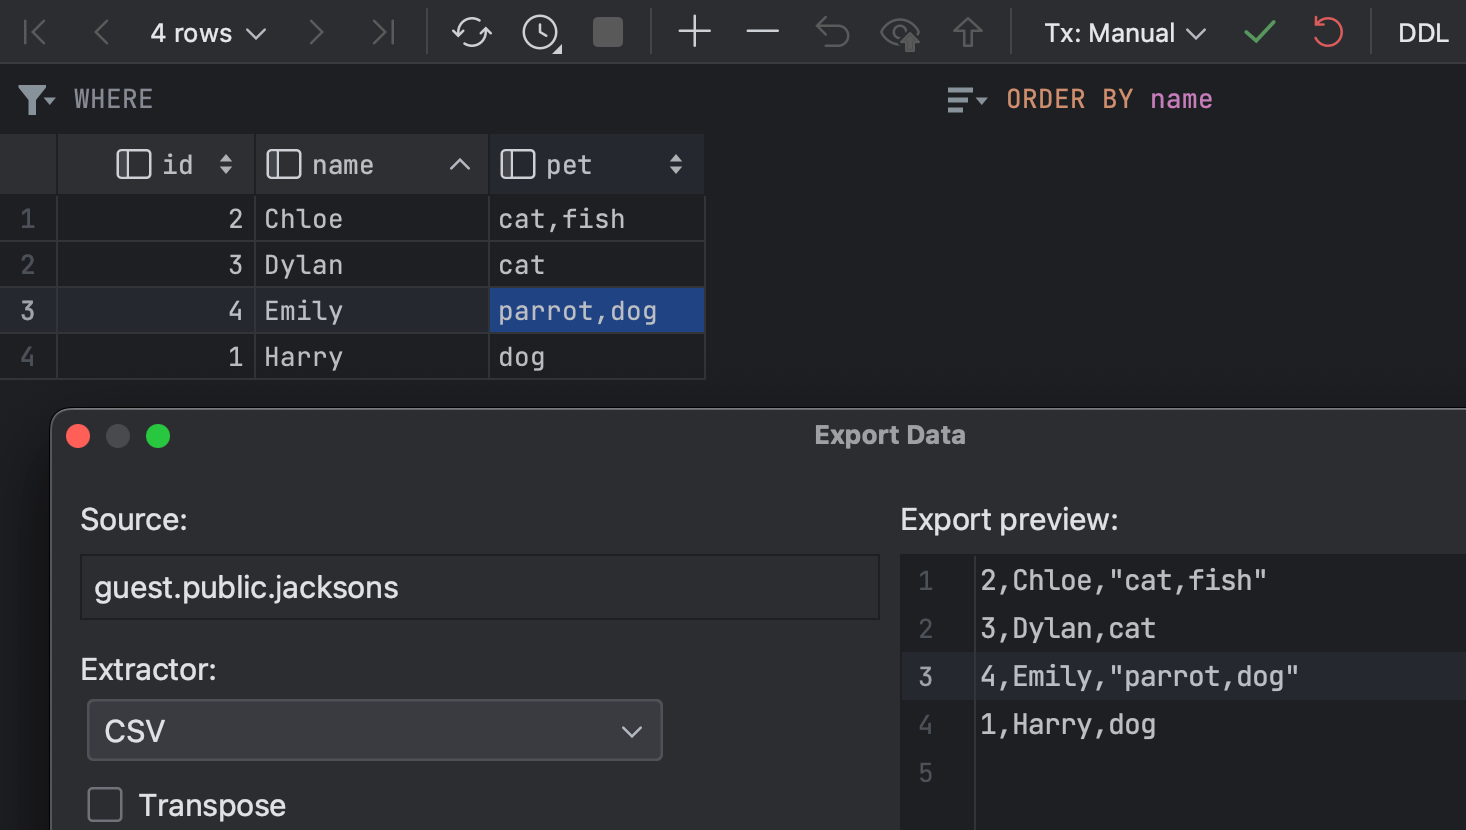Commit the transaction with the green checkmark
1466x830 pixels.
(x=1259, y=32)
